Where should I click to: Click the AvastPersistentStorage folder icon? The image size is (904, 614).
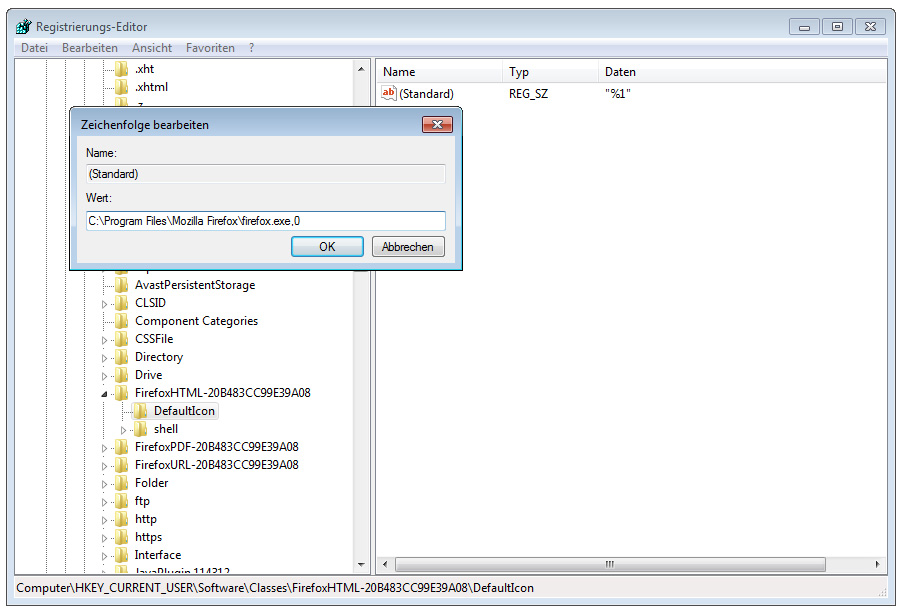pyautogui.click(x=122, y=285)
